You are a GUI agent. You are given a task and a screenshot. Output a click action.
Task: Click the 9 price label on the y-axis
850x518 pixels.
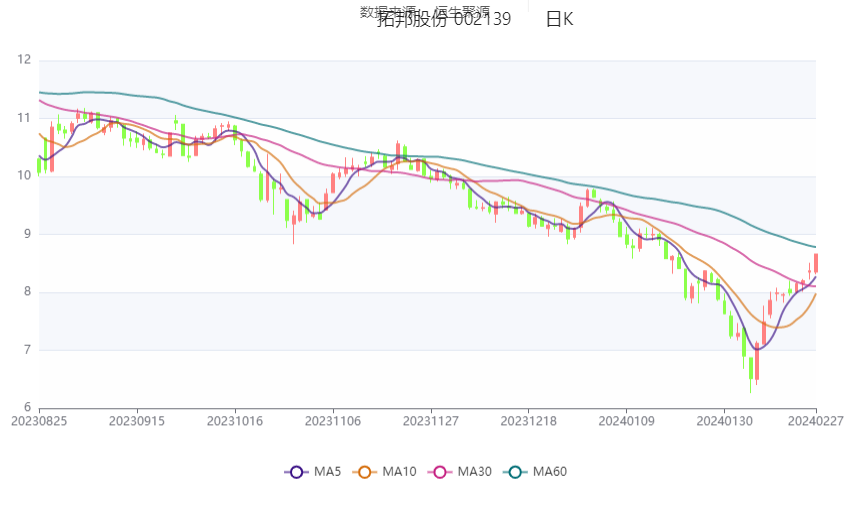coord(27,234)
